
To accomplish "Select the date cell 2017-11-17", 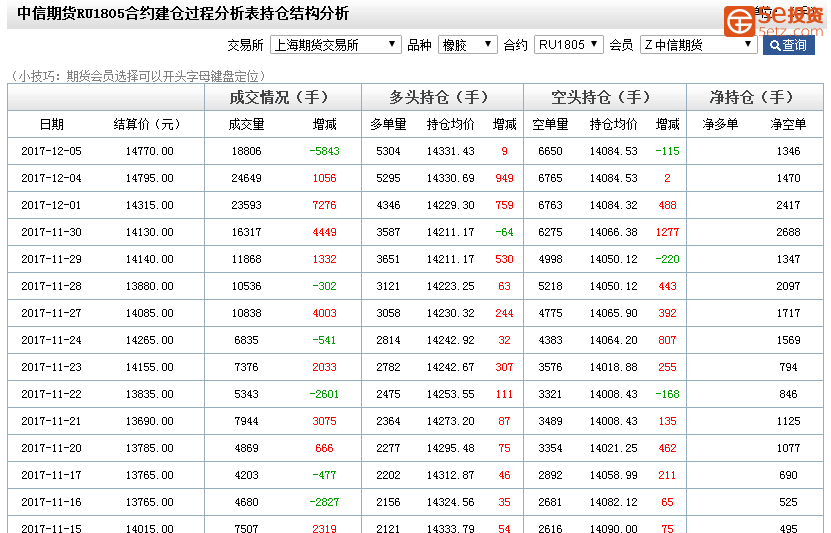I will [x=51, y=476].
